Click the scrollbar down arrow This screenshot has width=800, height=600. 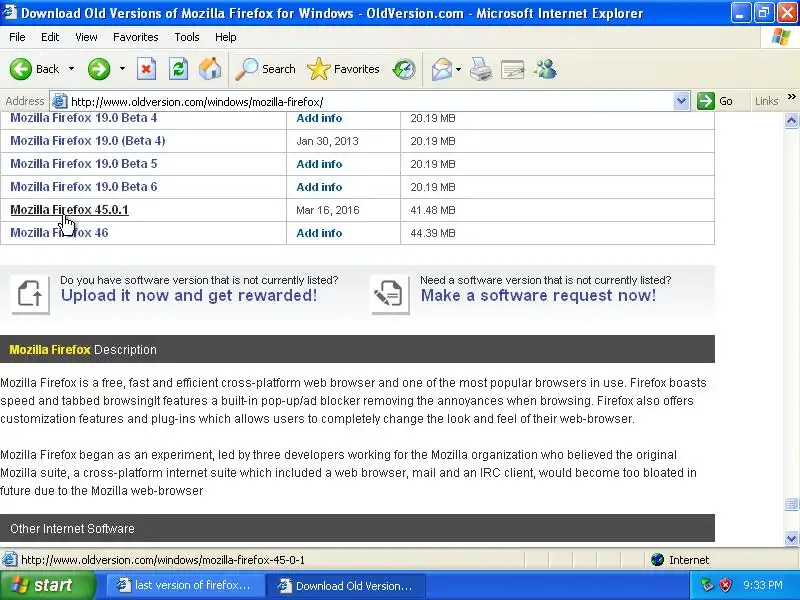[791, 538]
